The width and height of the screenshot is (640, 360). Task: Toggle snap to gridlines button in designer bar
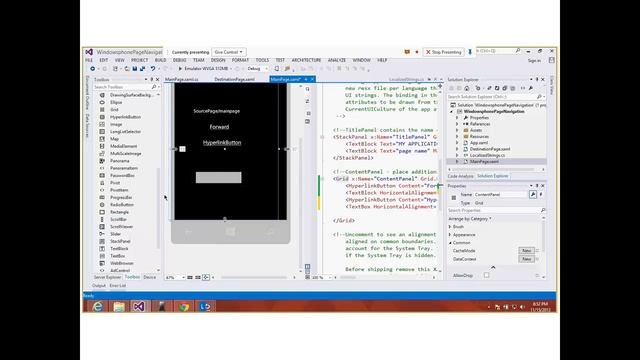point(198,278)
